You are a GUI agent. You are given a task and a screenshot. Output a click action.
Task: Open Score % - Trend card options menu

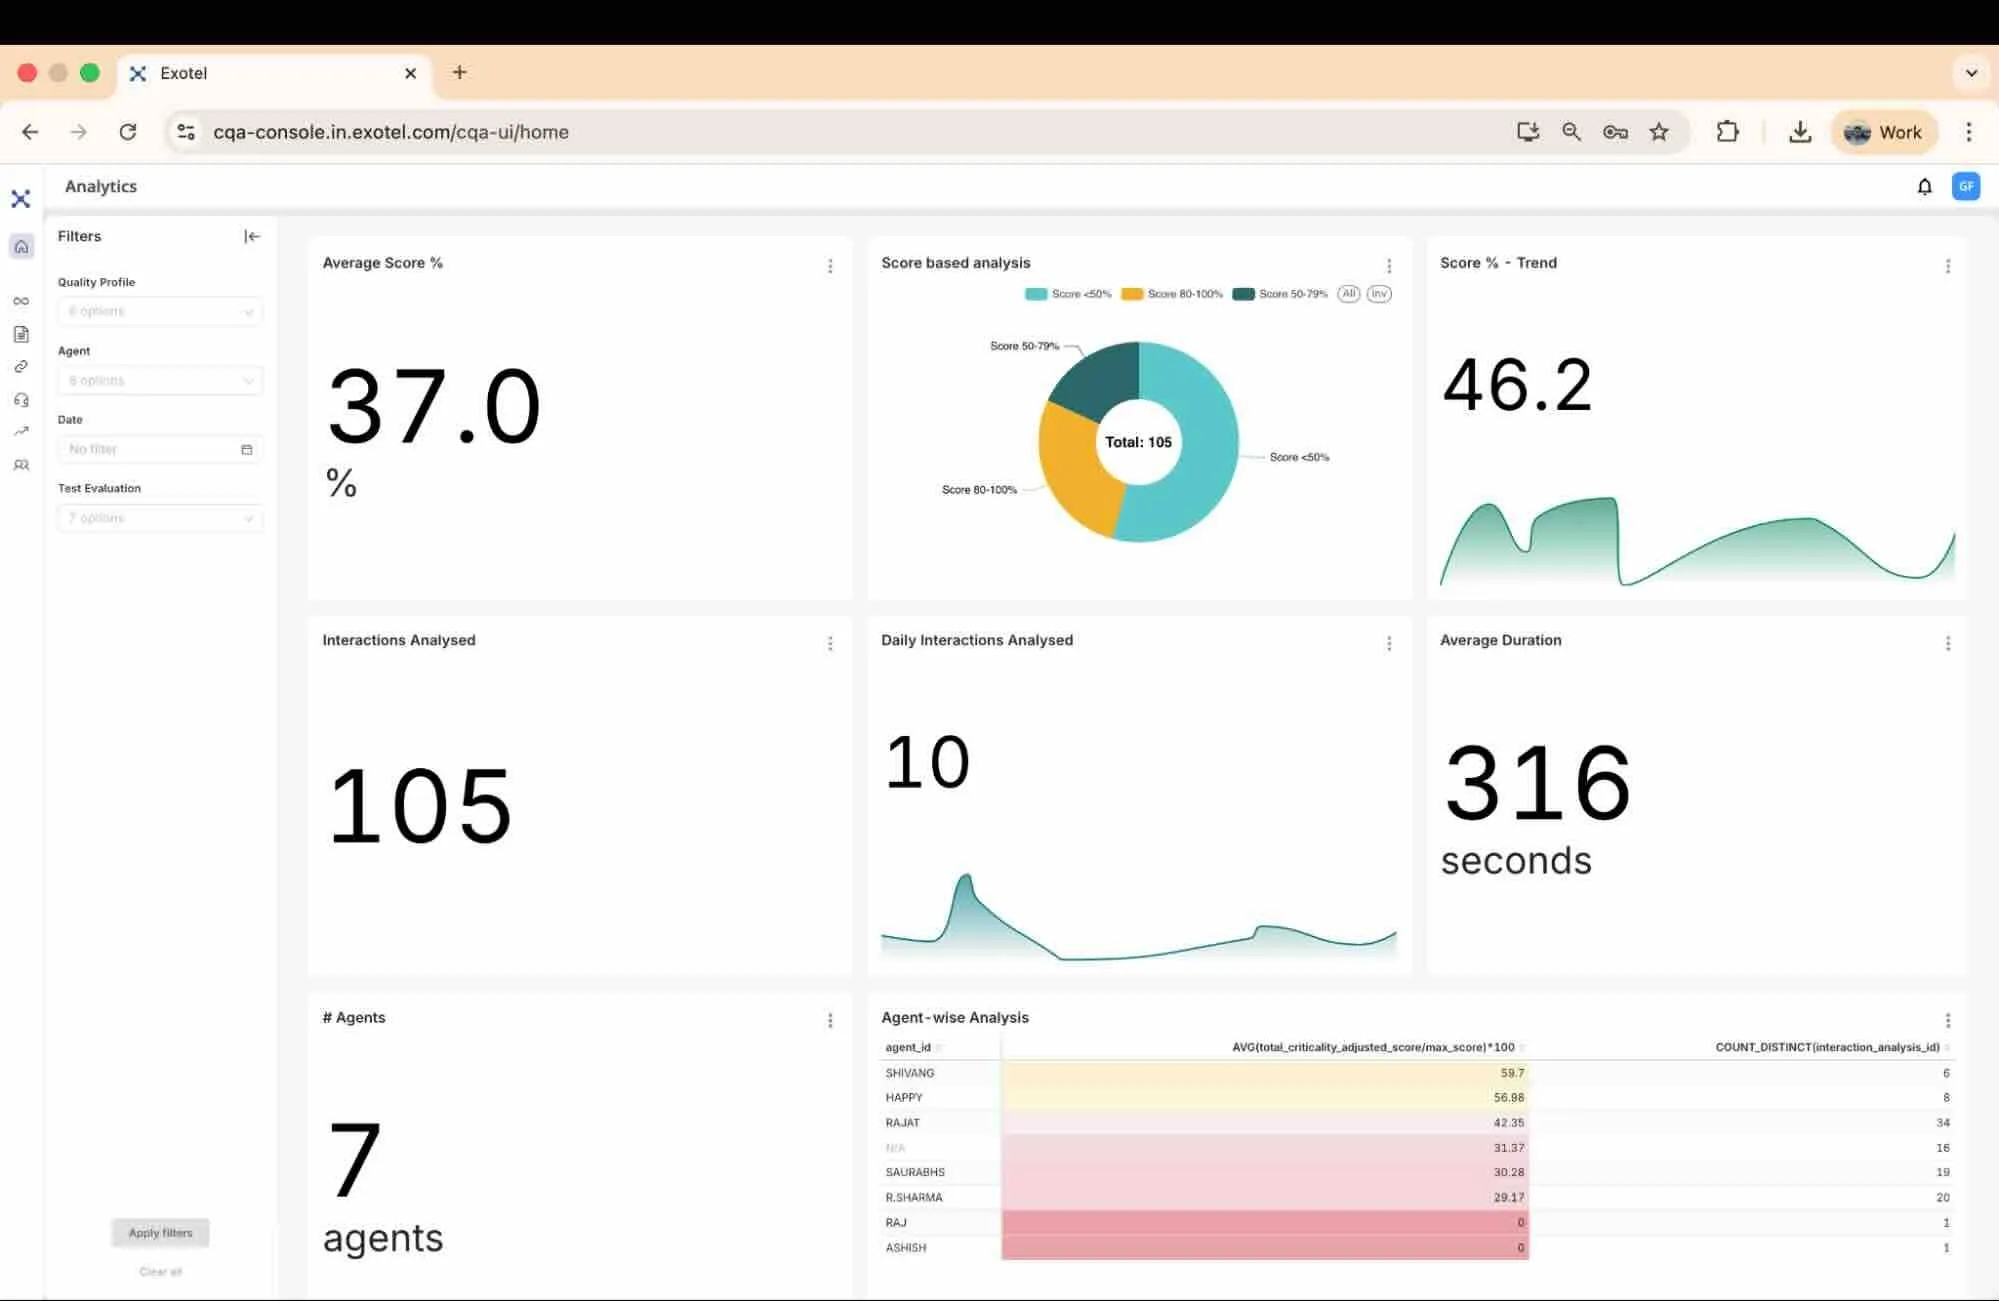[1948, 265]
